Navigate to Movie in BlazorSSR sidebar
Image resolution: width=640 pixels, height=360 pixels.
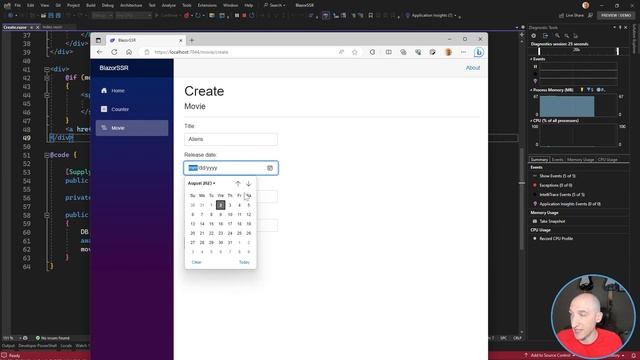point(132,128)
